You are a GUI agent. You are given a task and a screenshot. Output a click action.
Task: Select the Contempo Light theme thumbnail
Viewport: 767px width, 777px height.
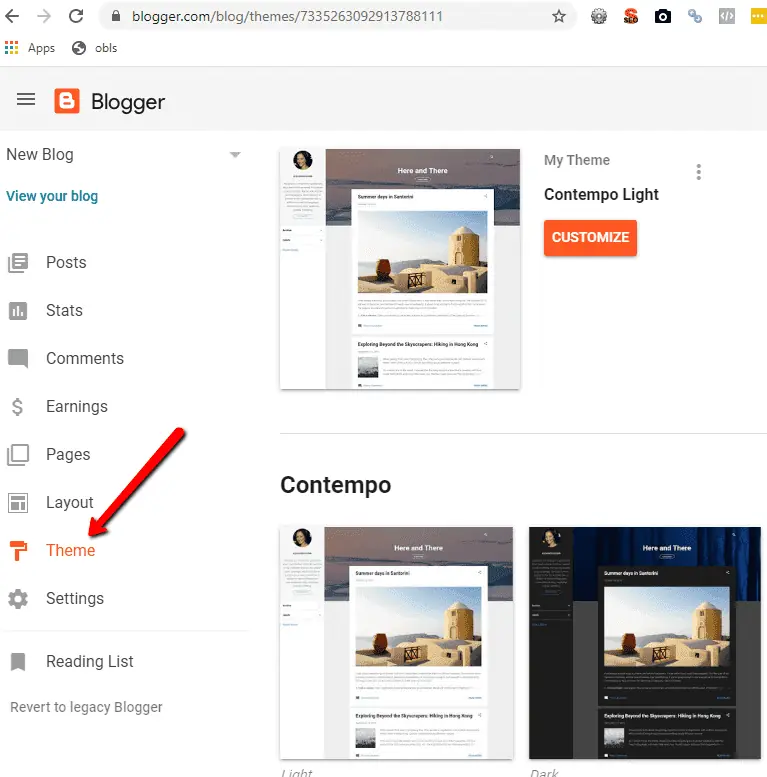396,643
